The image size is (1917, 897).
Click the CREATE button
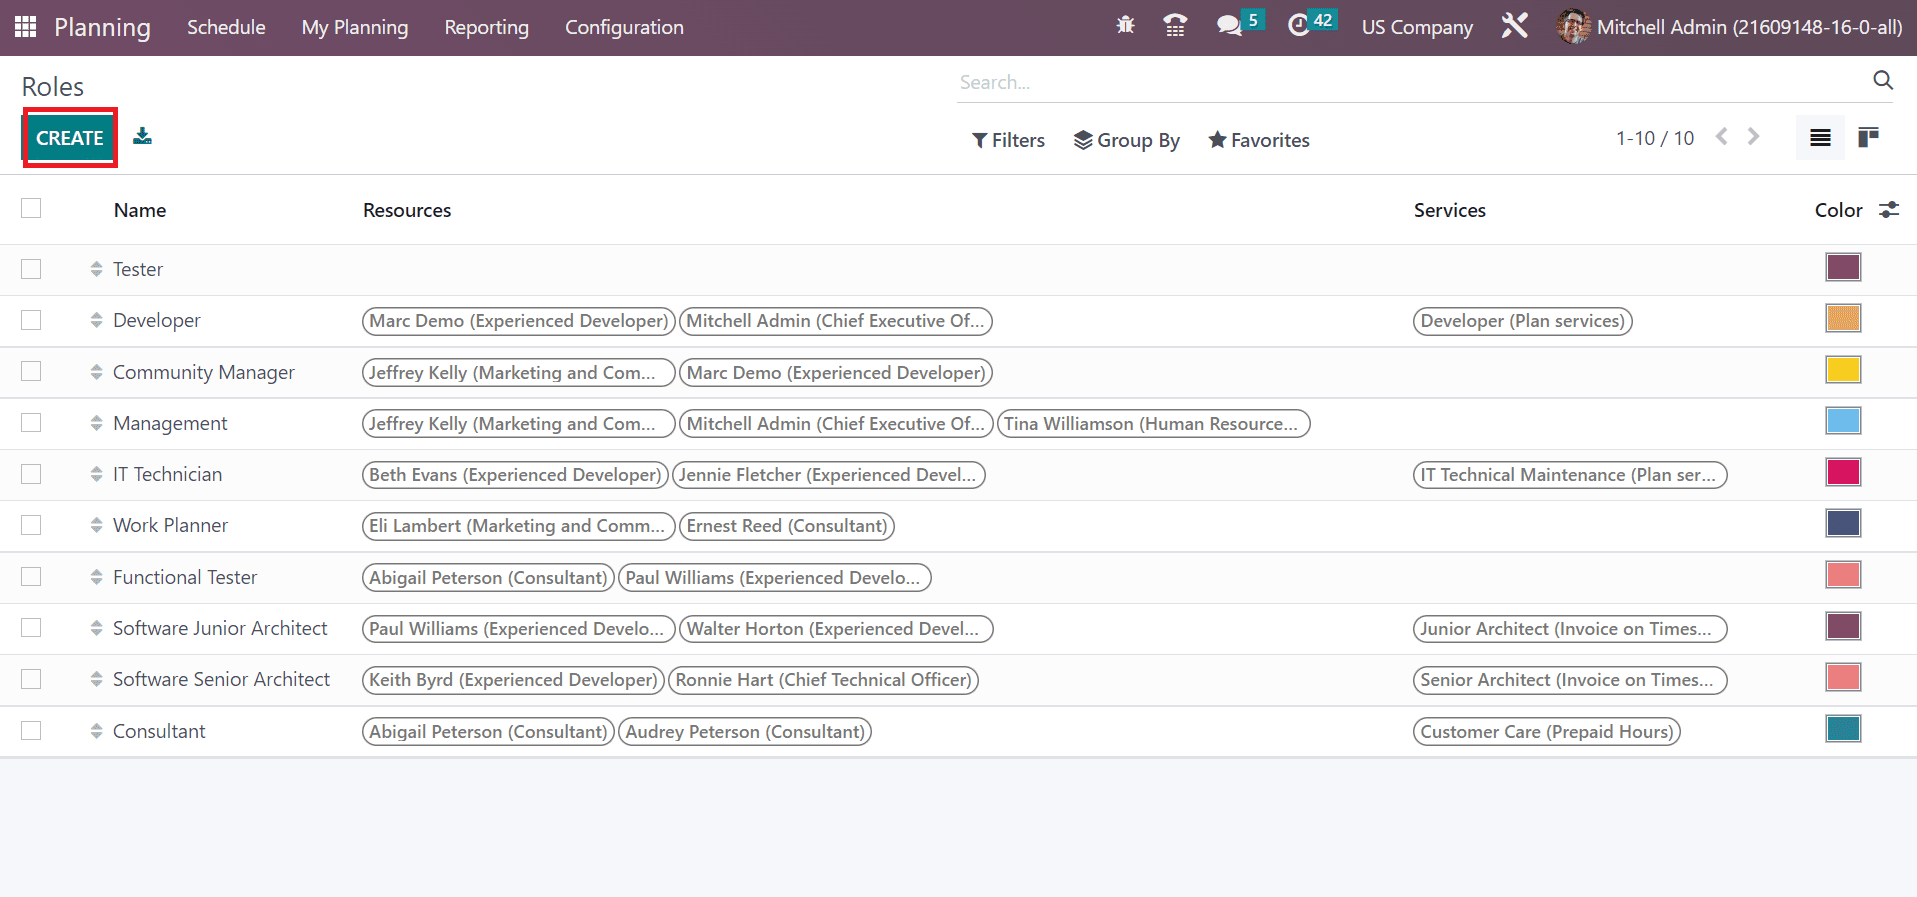[70, 138]
